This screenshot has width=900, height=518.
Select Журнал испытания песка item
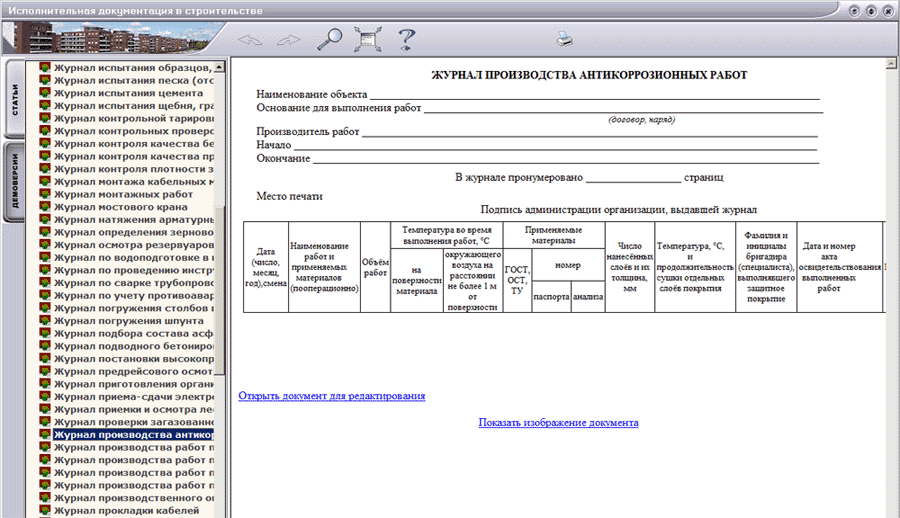click(133, 80)
